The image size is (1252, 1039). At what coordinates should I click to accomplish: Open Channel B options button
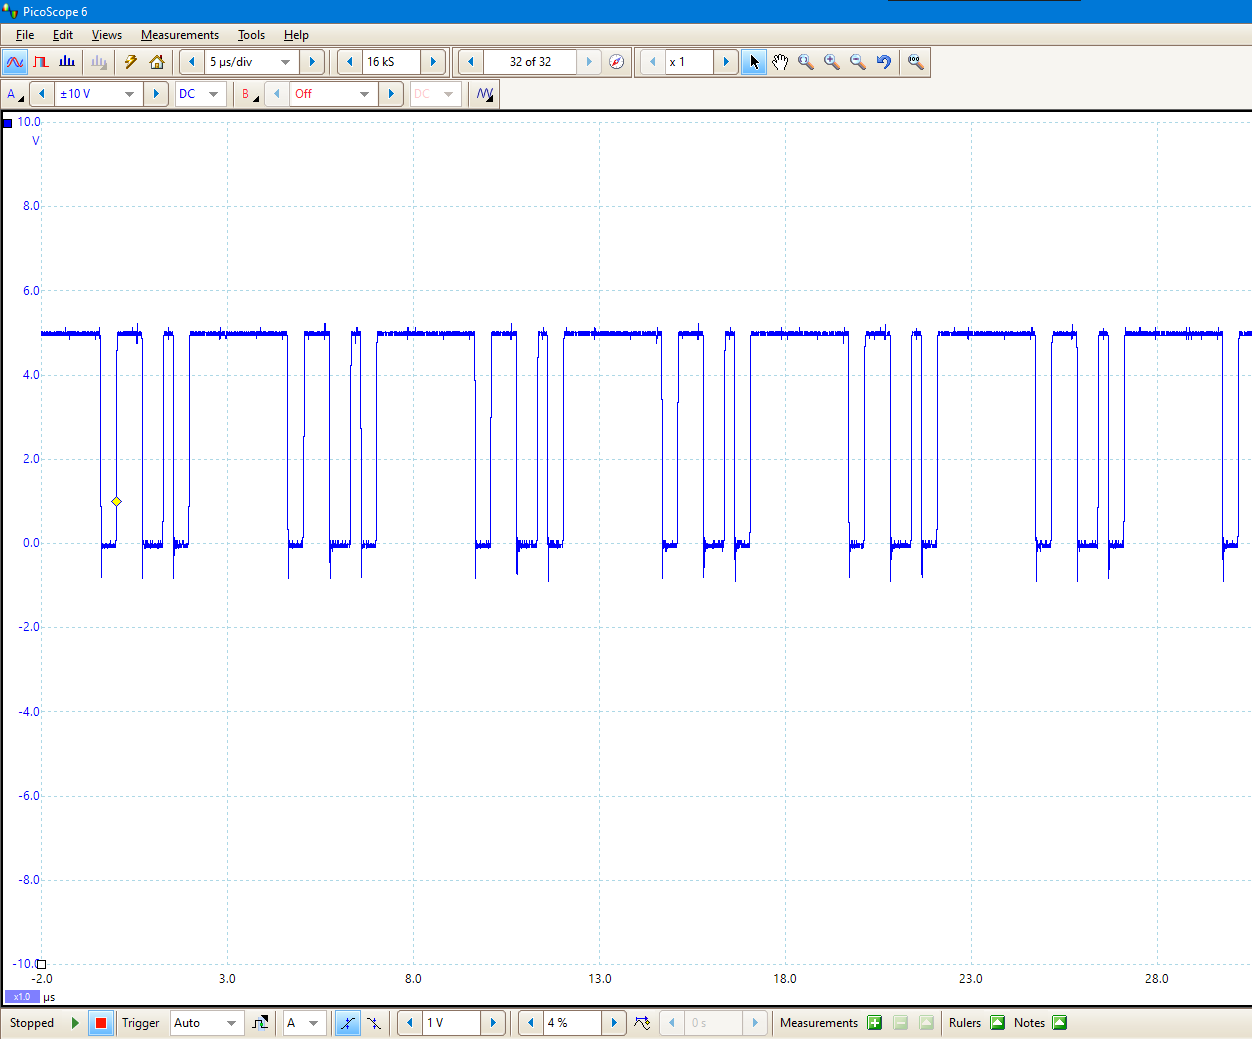click(249, 94)
